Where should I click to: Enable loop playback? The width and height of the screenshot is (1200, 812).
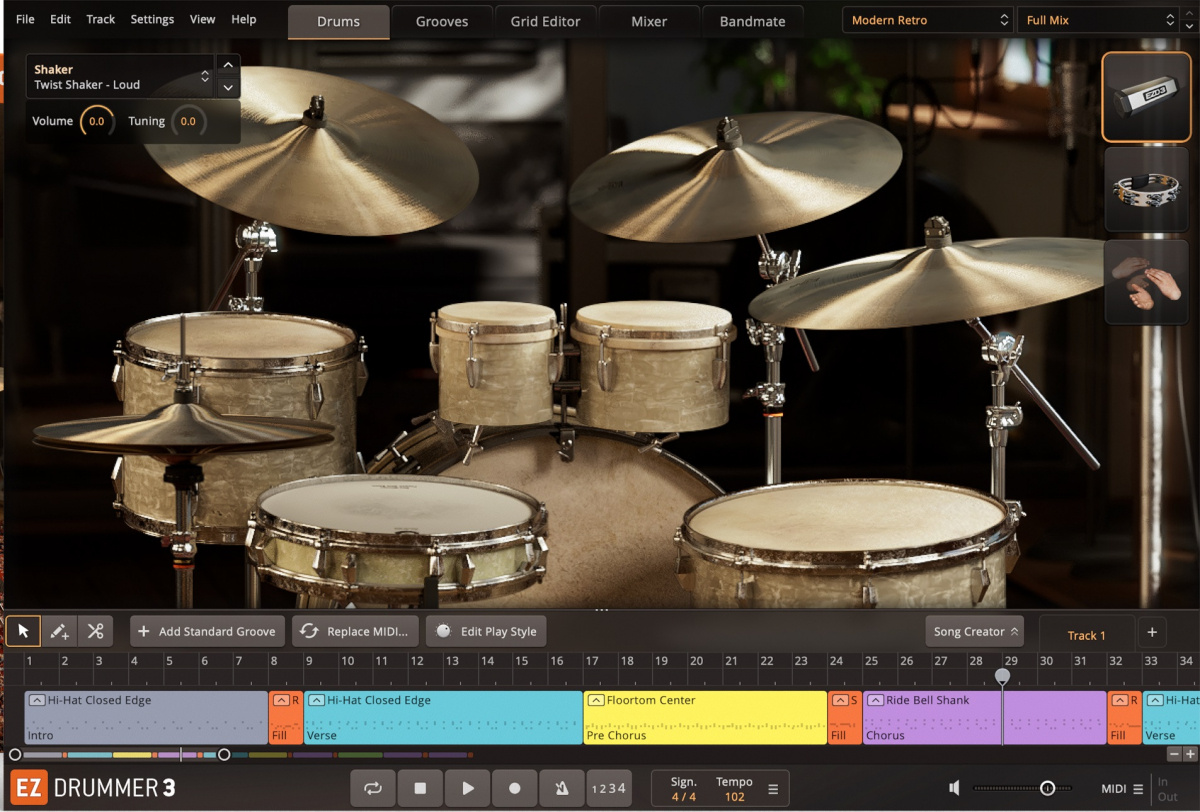(372, 788)
